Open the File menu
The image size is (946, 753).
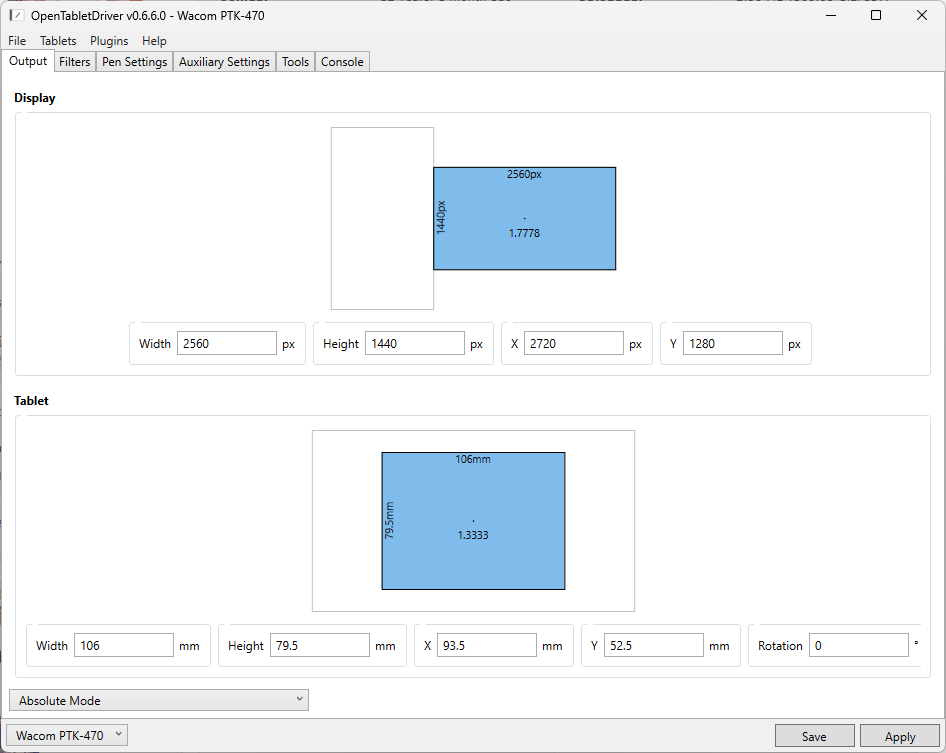point(17,41)
